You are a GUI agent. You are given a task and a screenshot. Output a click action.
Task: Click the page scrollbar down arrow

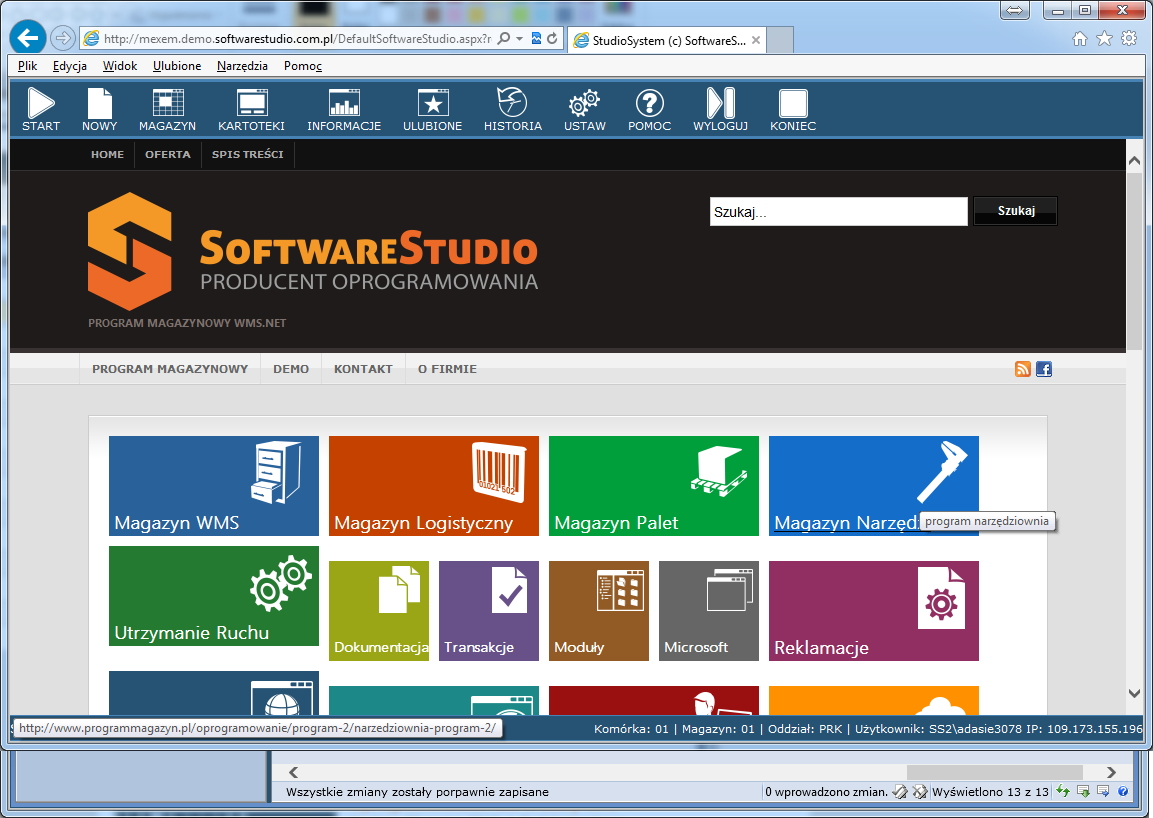(1134, 693)
